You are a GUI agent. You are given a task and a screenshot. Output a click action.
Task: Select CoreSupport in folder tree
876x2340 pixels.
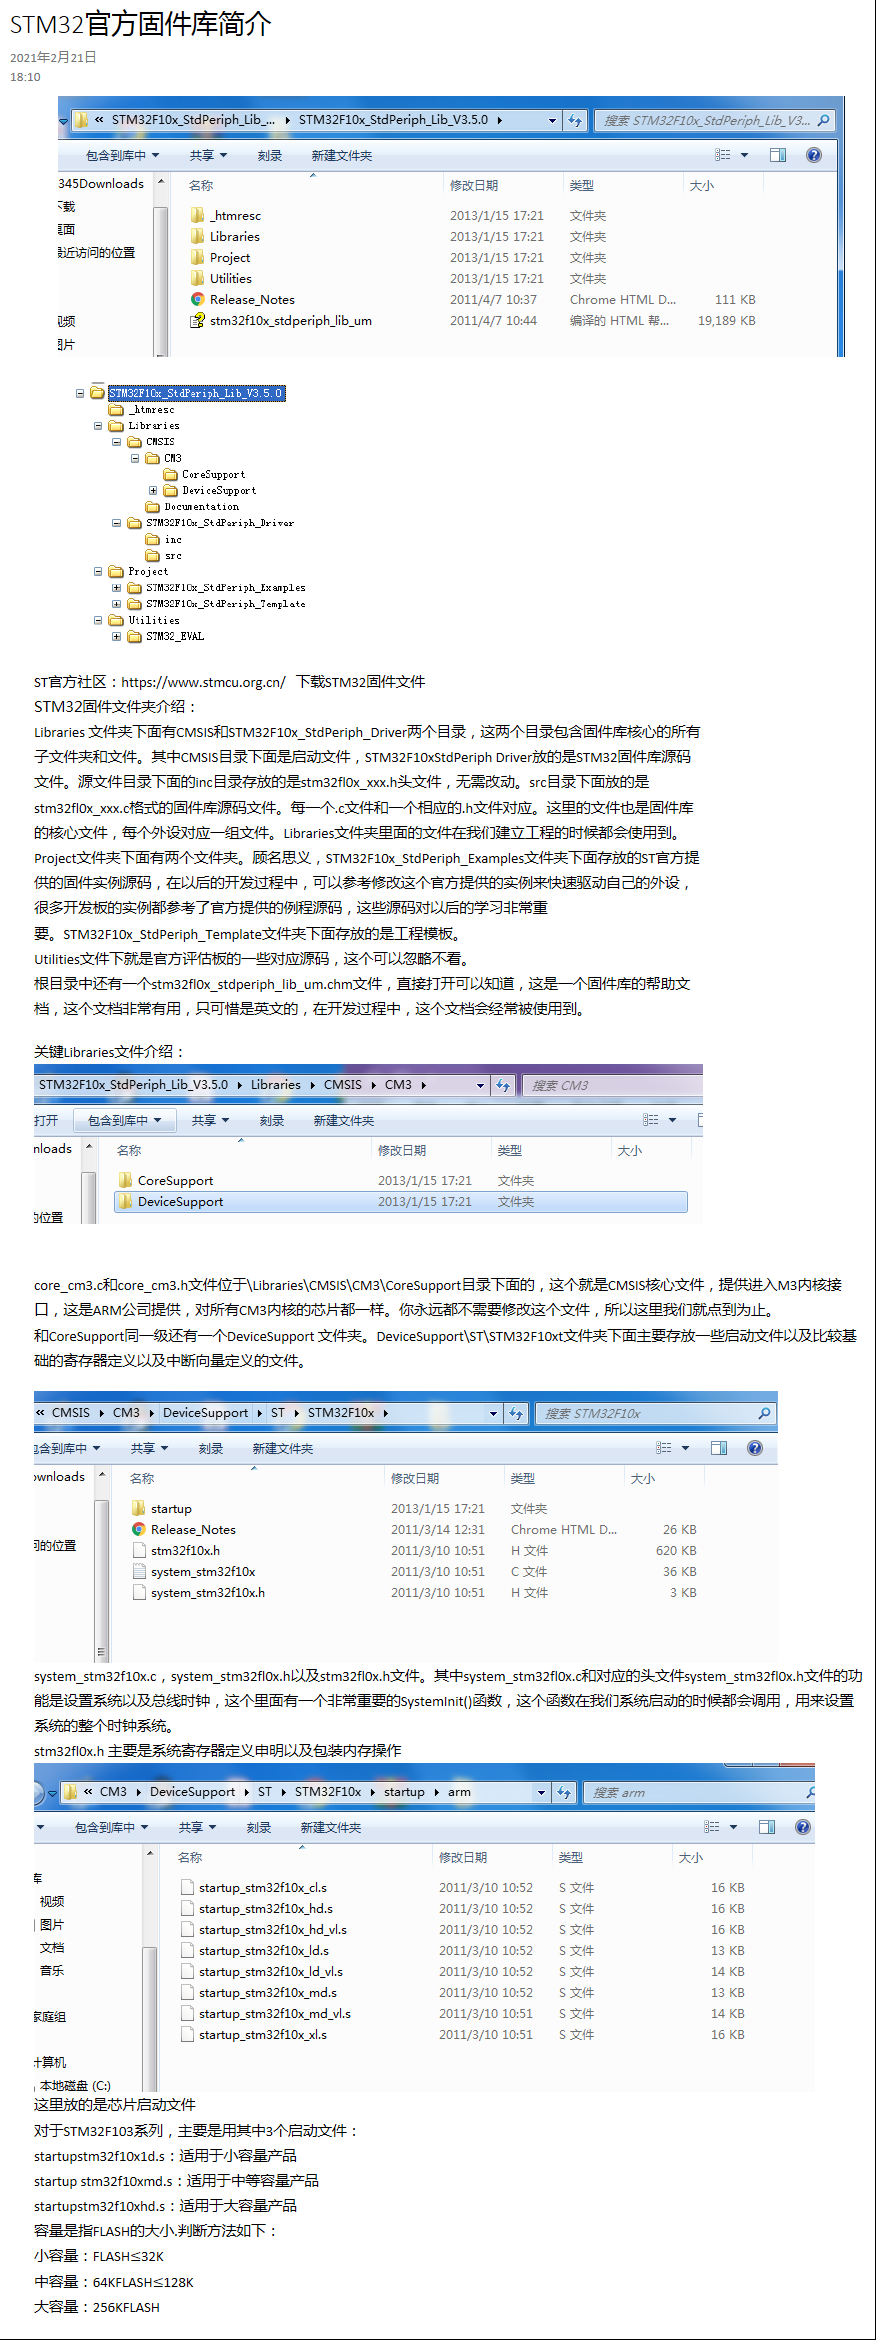click(213, 475)
